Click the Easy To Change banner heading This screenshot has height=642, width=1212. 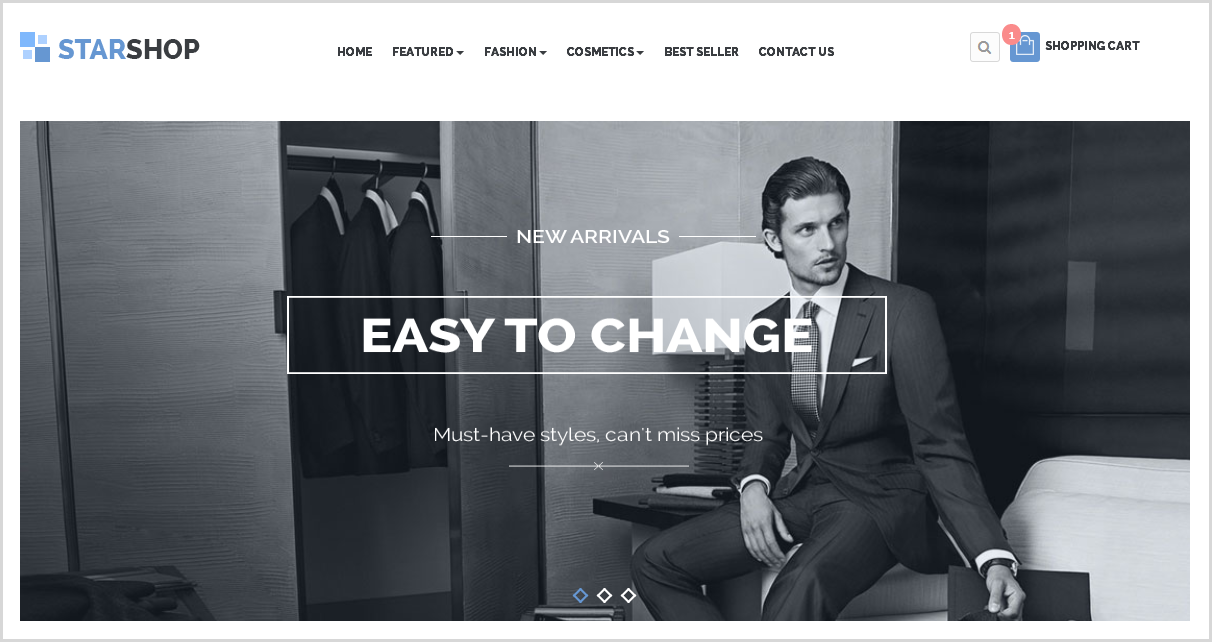click(x=587, y=335)
